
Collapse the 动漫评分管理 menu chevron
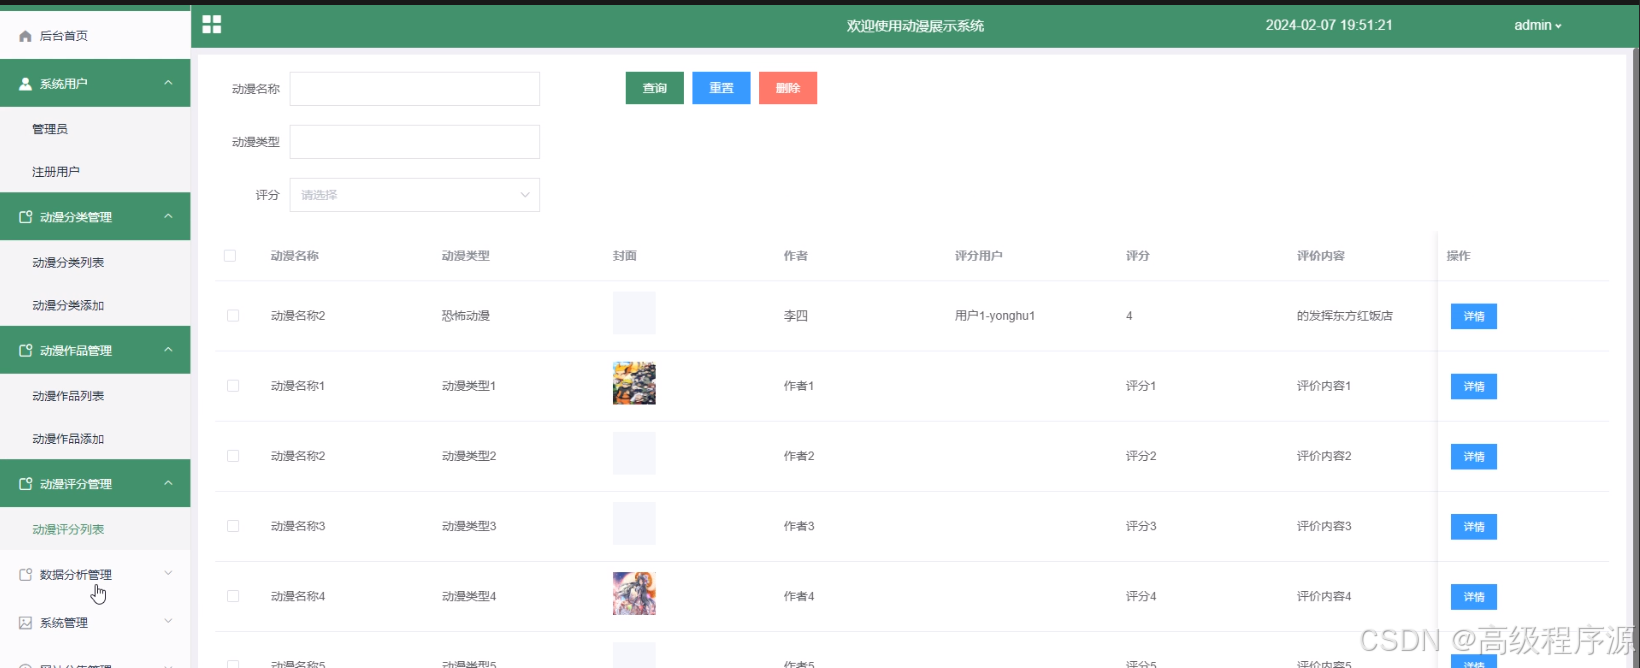pos(168,483)
